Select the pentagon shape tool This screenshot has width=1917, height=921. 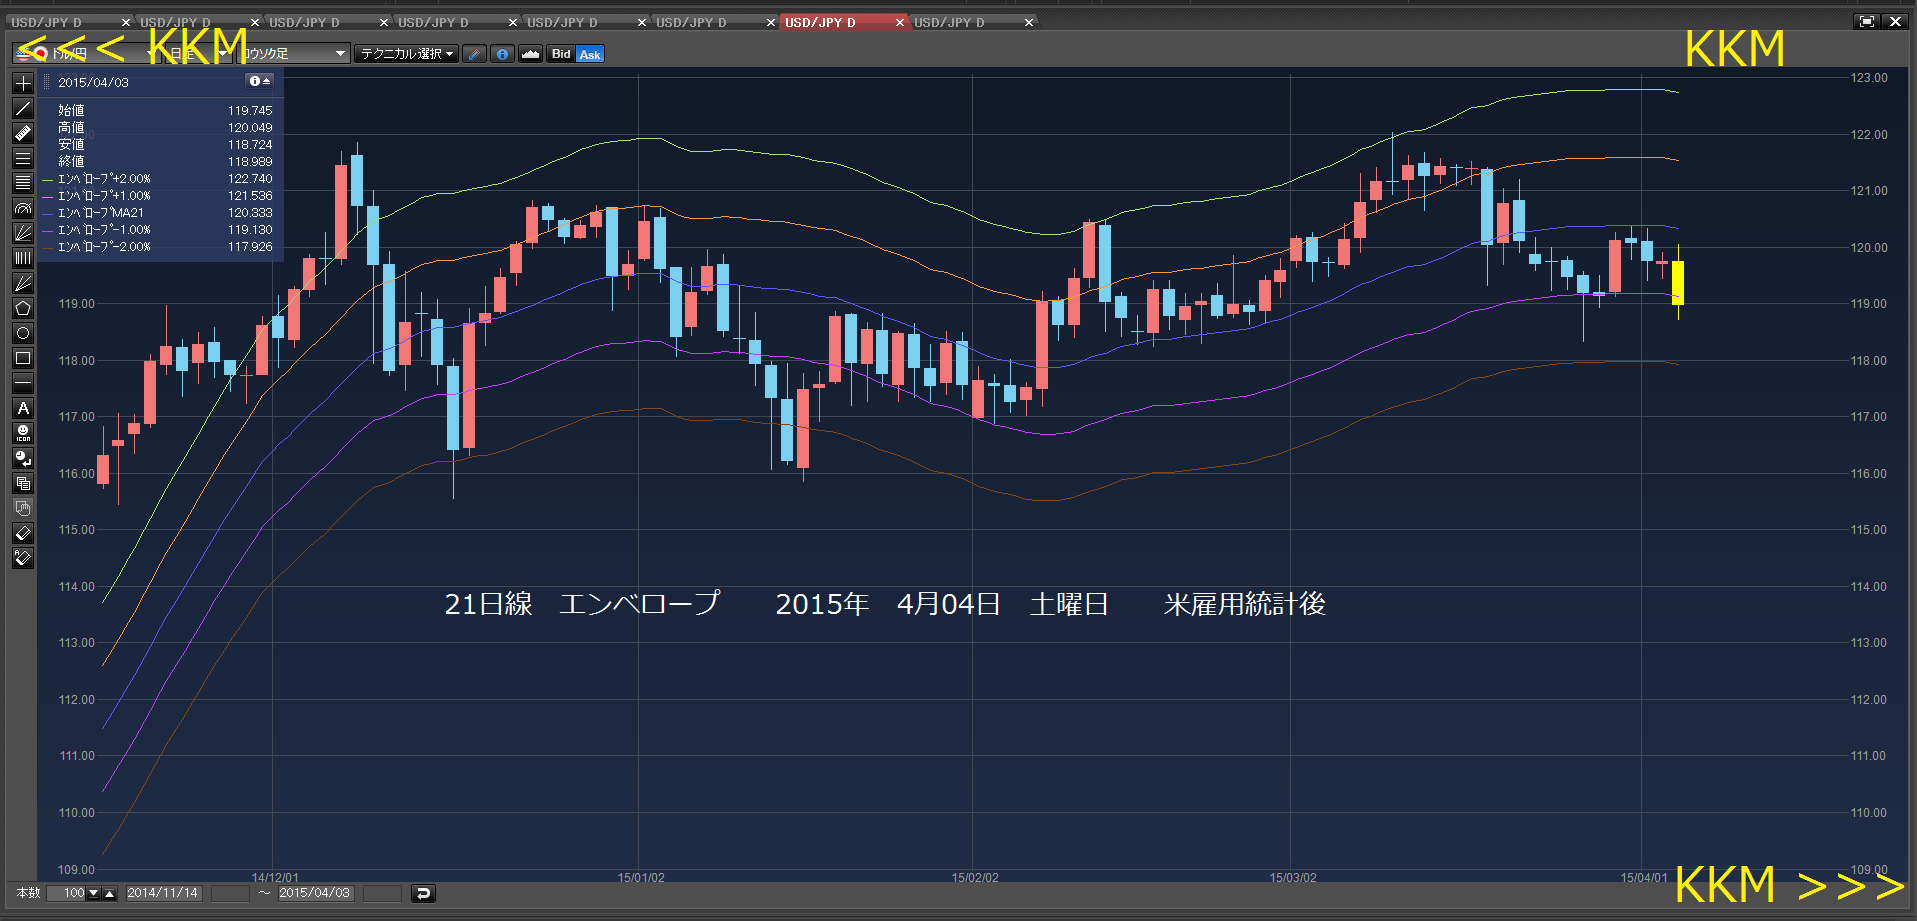click(x=23, y=308)
